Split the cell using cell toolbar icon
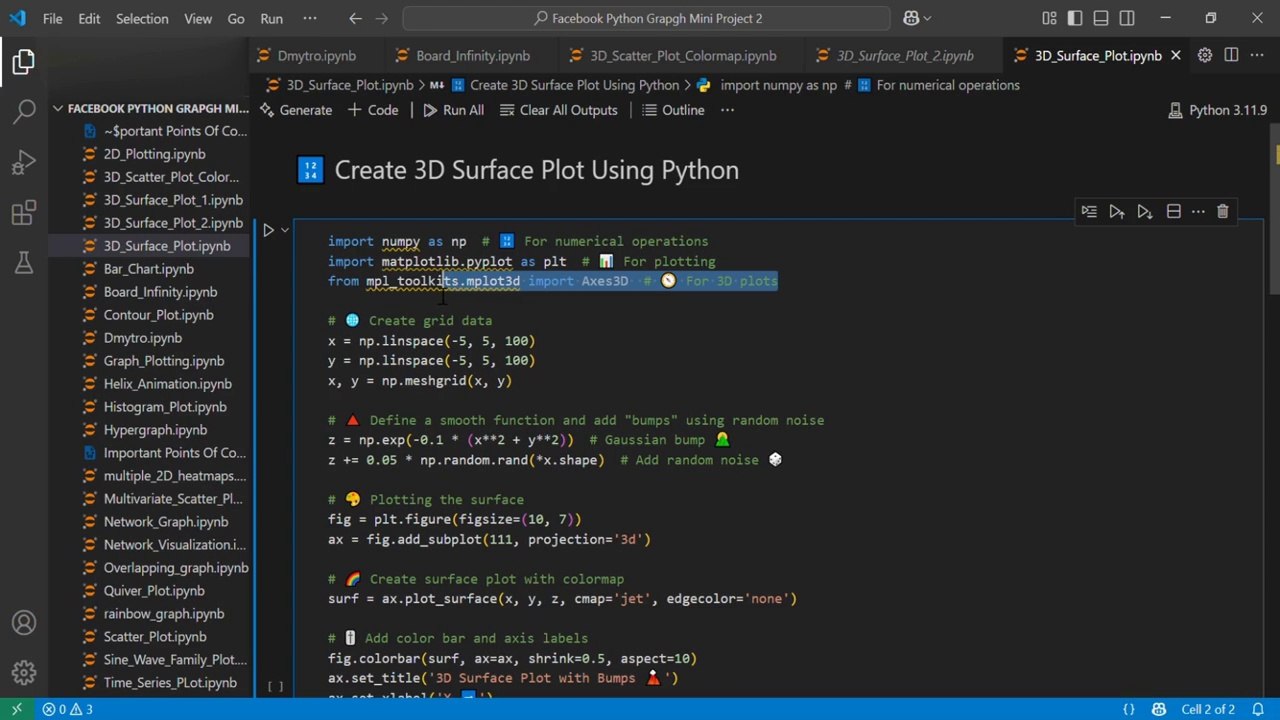This screenshot has width=1280, height=720. [1173, 211]
